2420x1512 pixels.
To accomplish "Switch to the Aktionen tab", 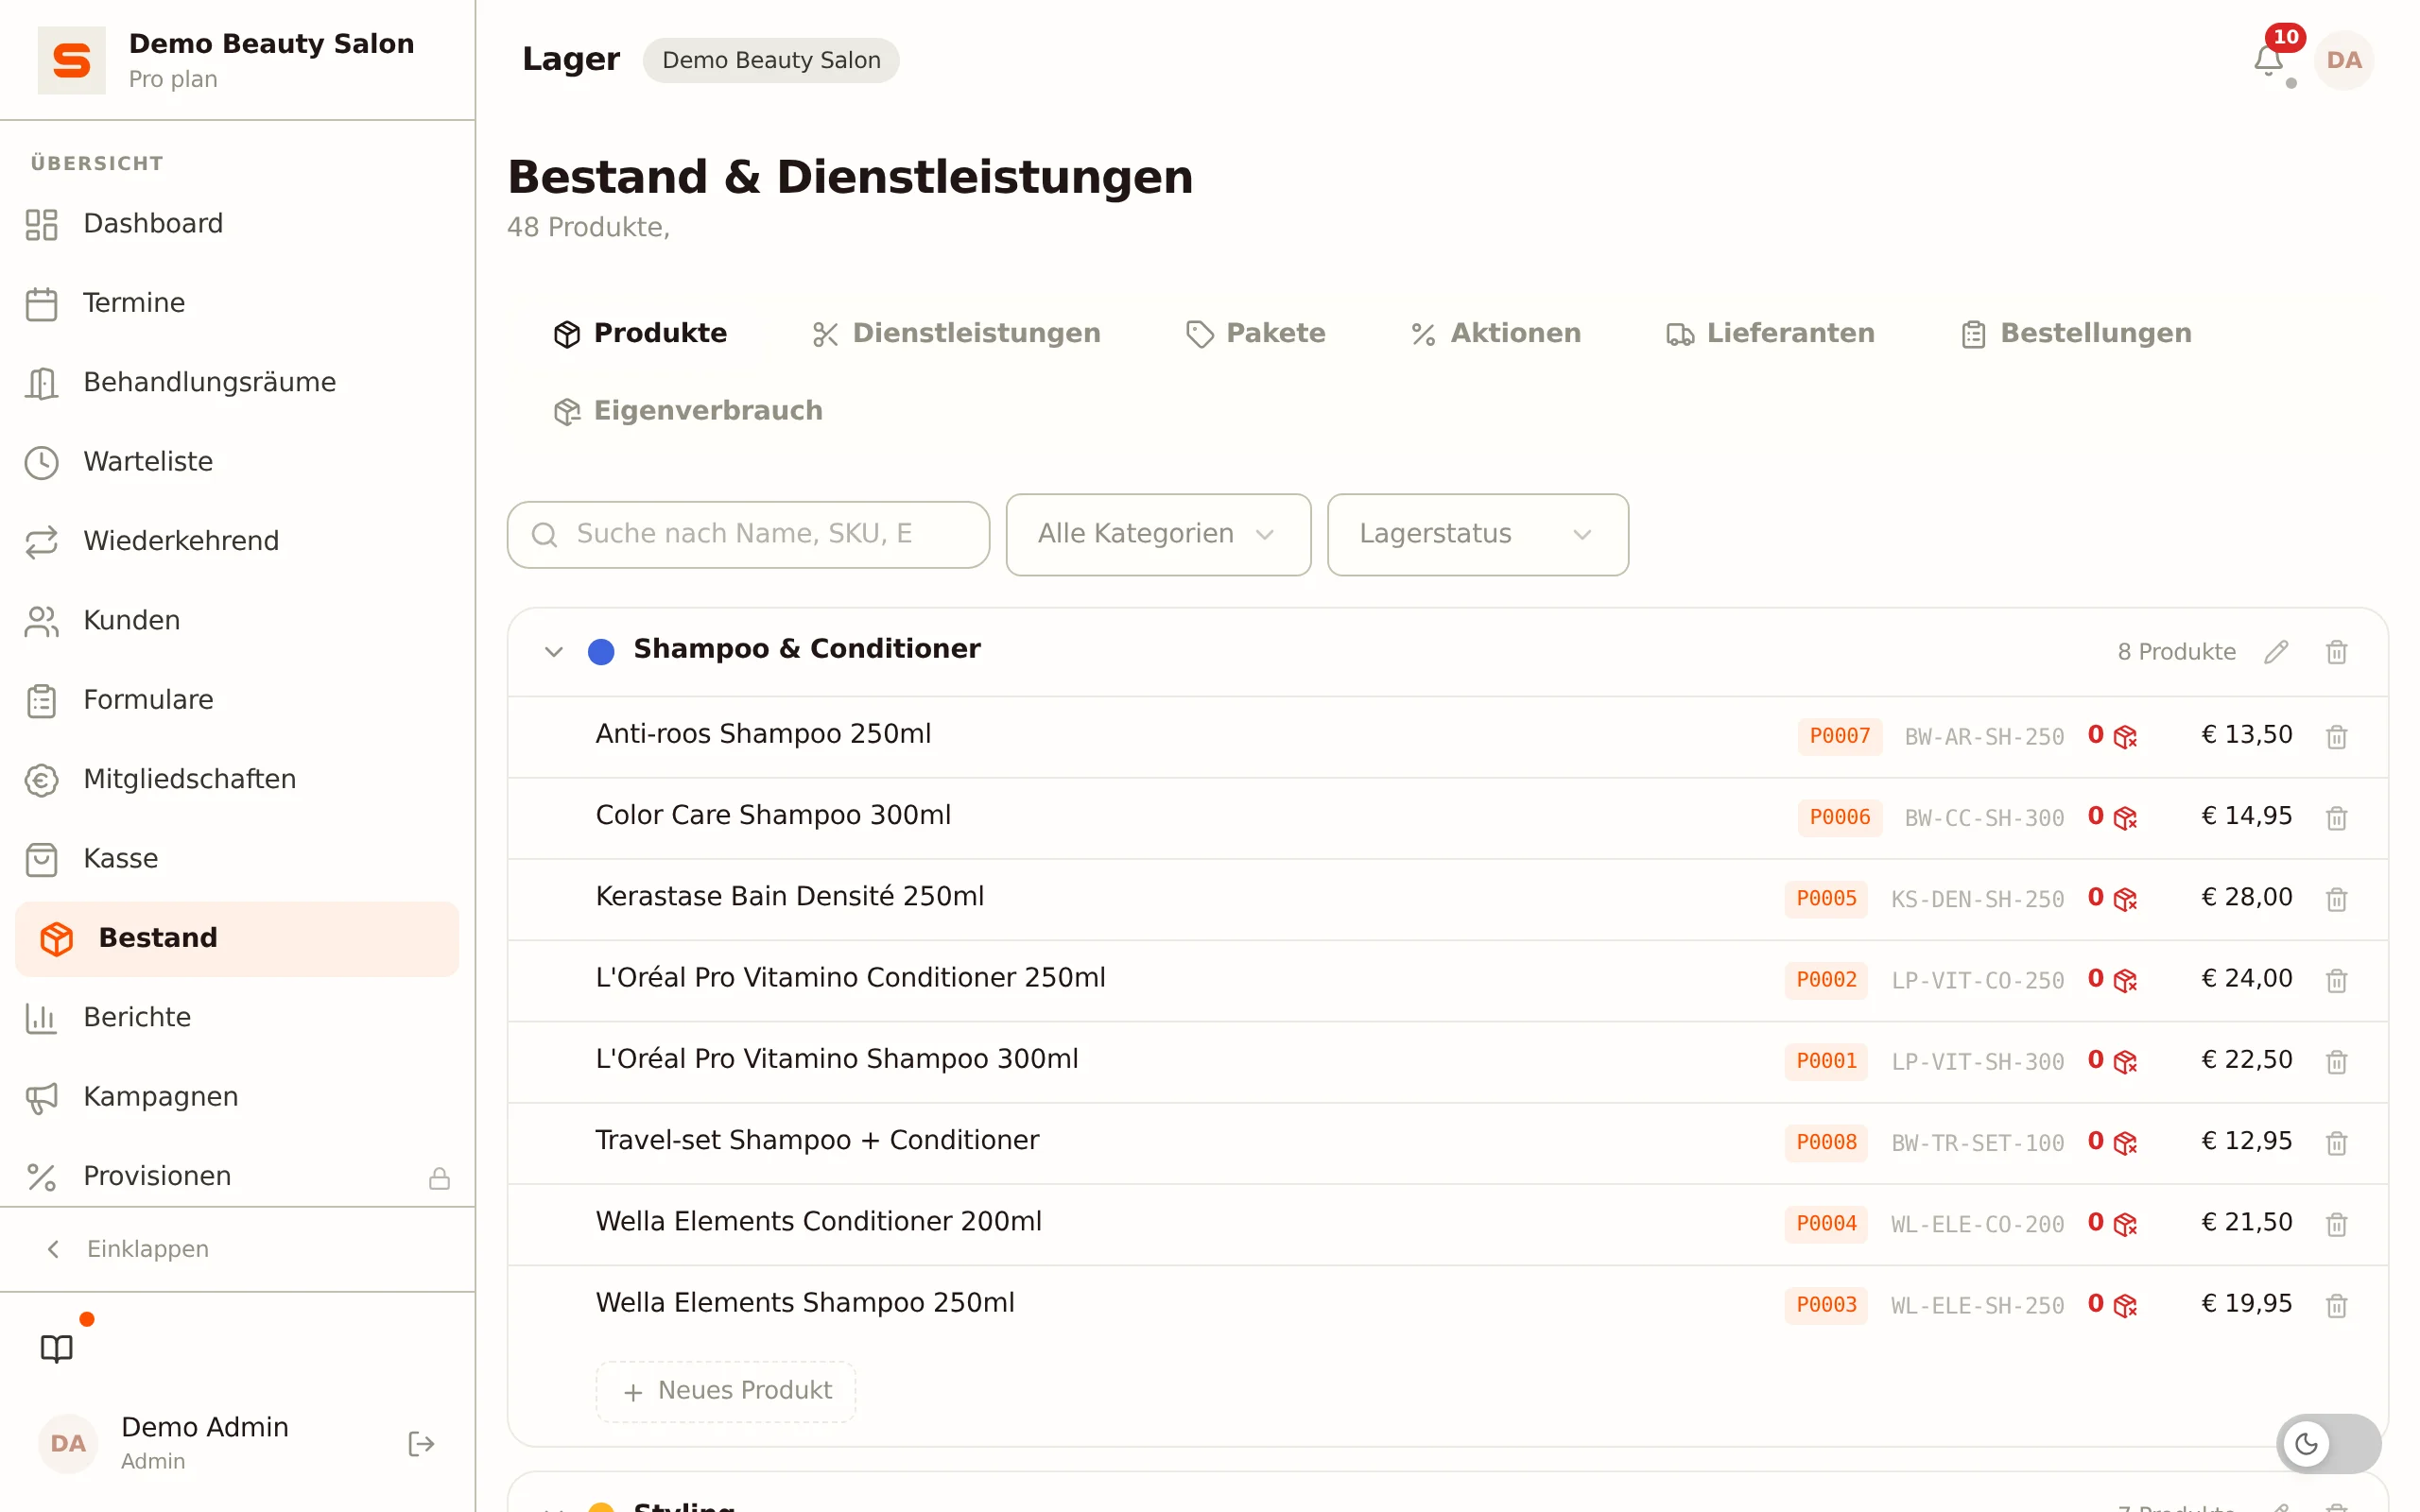I will pyautogui.click(x=1495, y=333).
